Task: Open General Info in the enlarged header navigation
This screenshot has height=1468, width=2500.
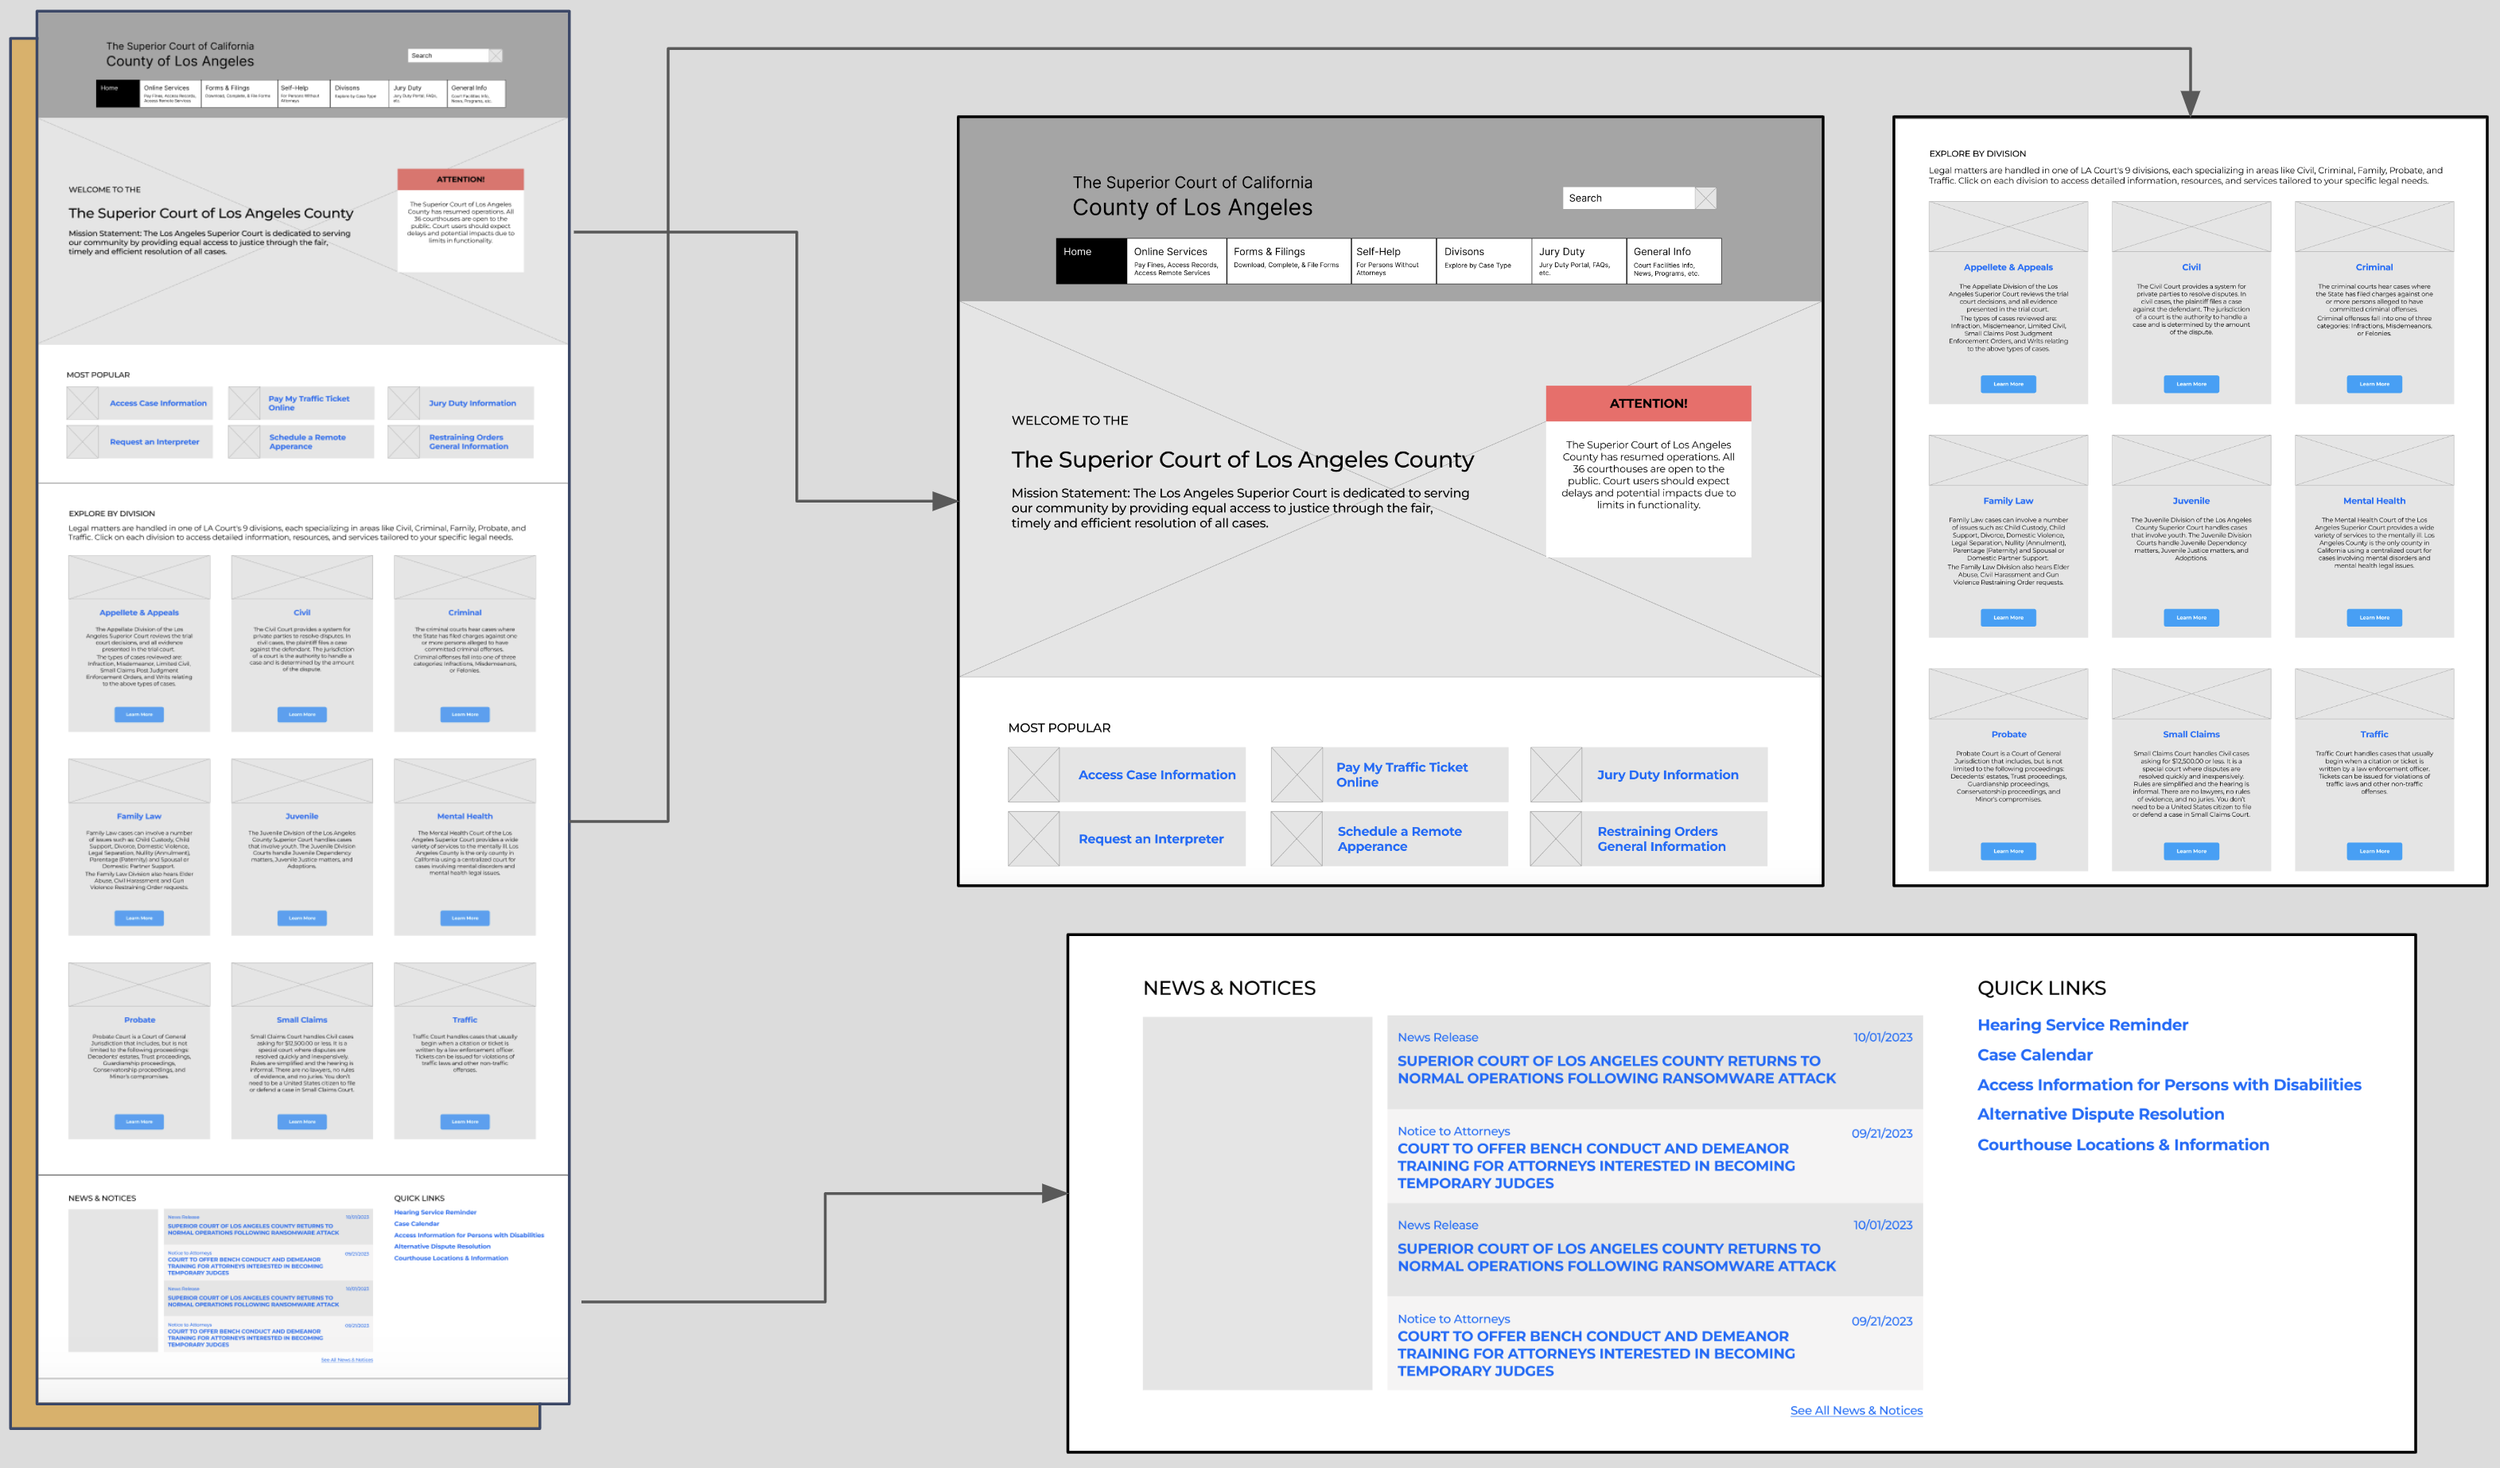Action: pyautogui.click(x=1674, y=261)
